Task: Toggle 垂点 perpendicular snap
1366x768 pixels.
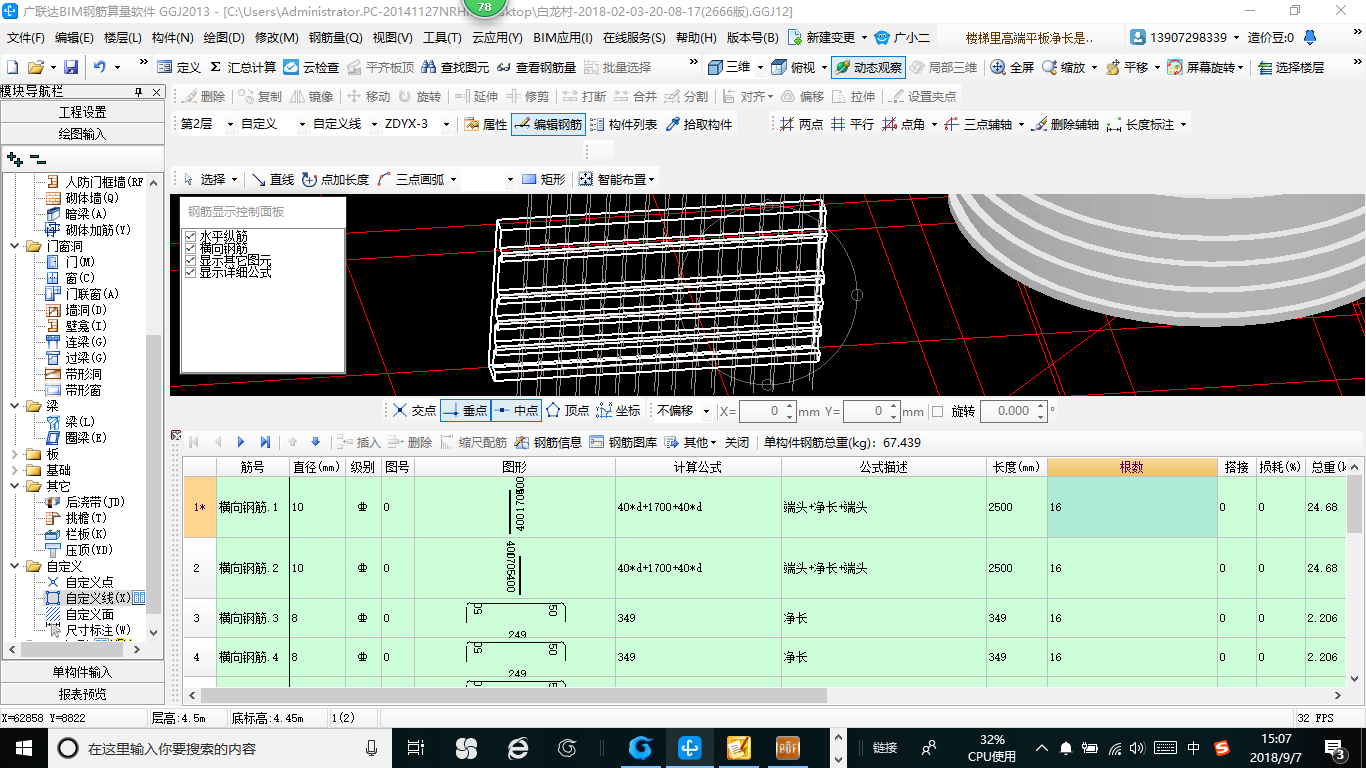Action: (x=464, y=410)
